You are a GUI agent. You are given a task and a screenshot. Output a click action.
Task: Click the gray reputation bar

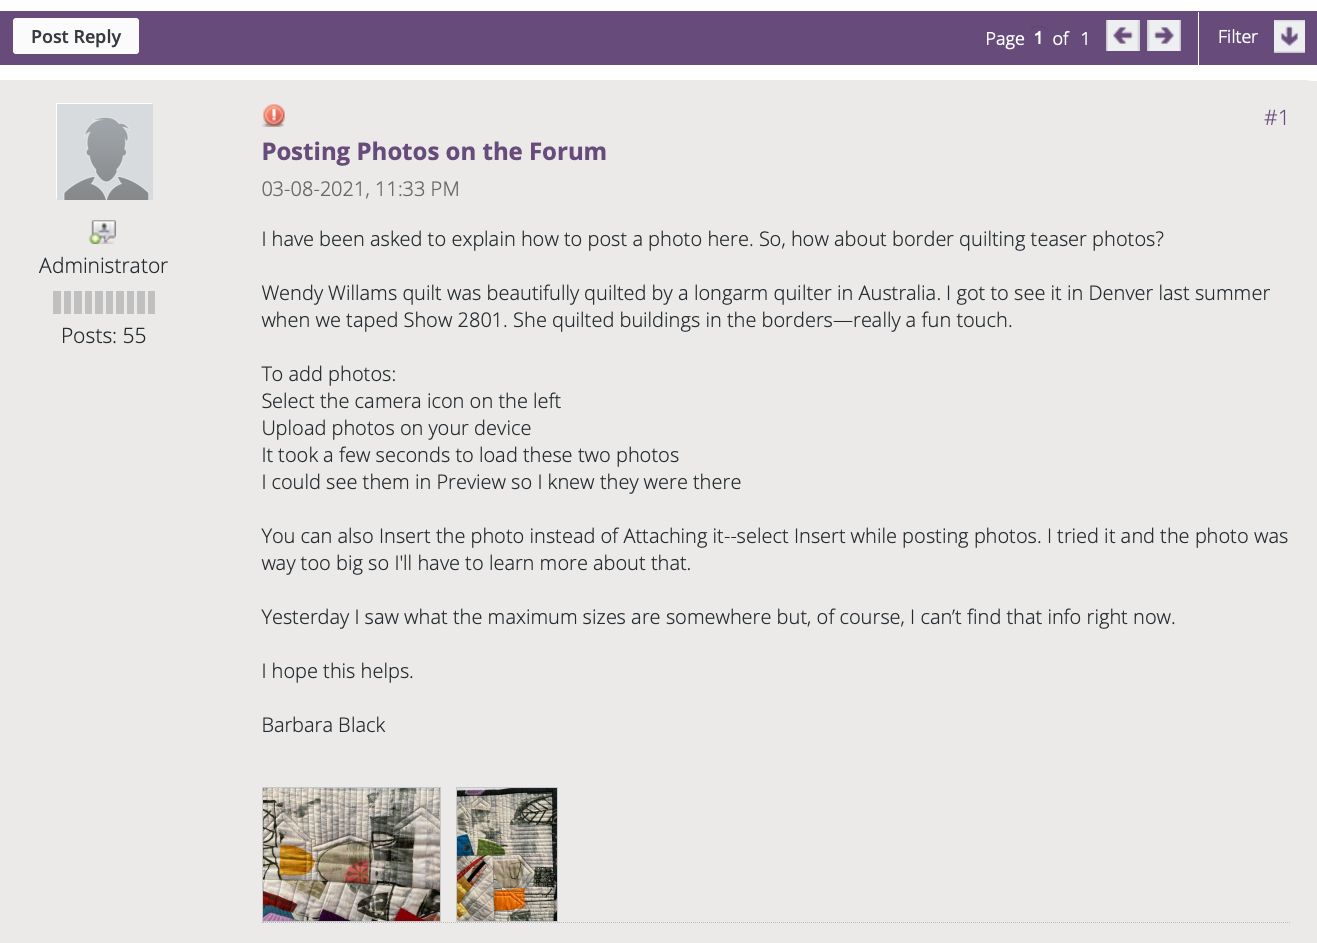(104, 302)
